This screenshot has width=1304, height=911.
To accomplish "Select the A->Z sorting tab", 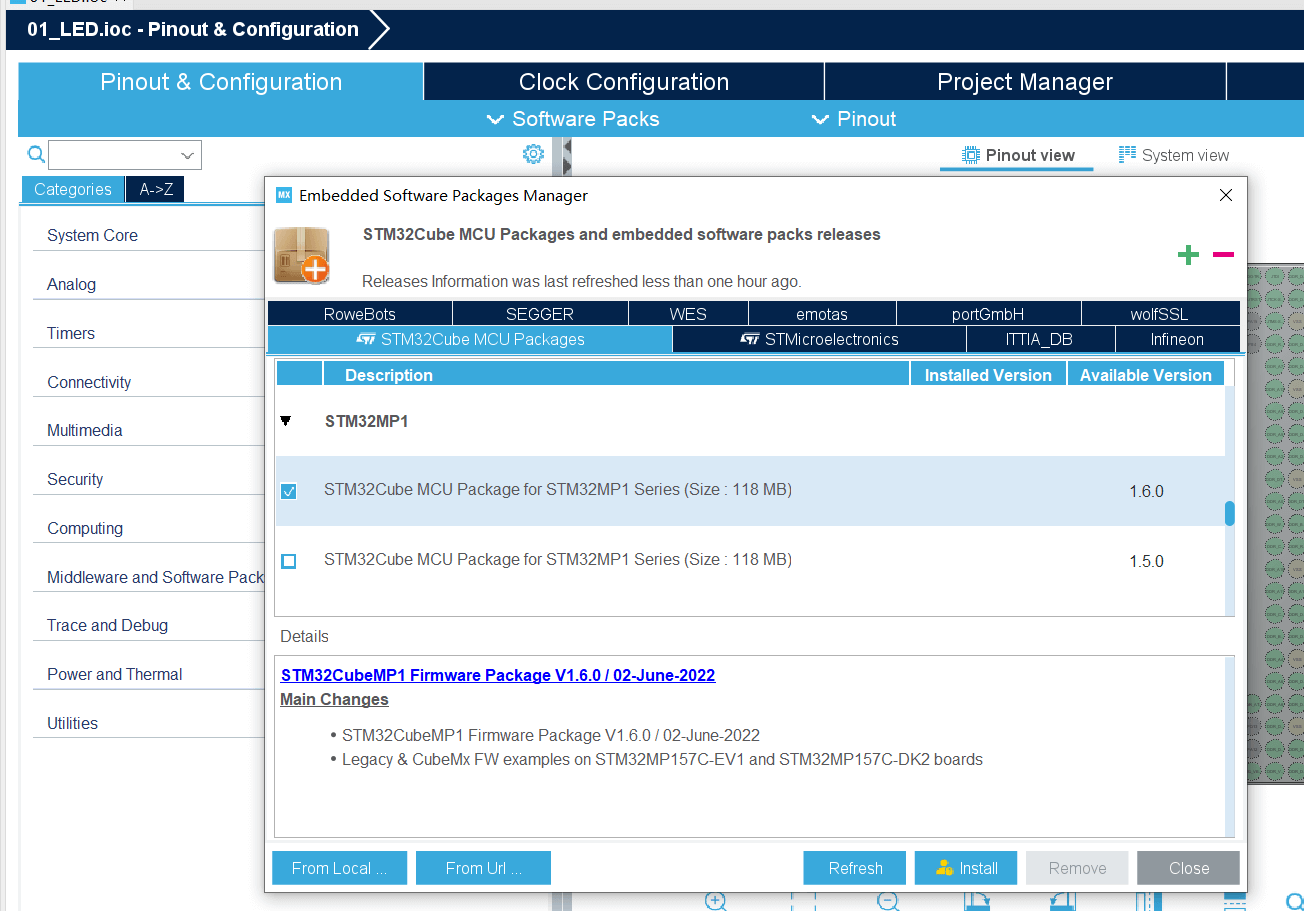I will [156, 189].
